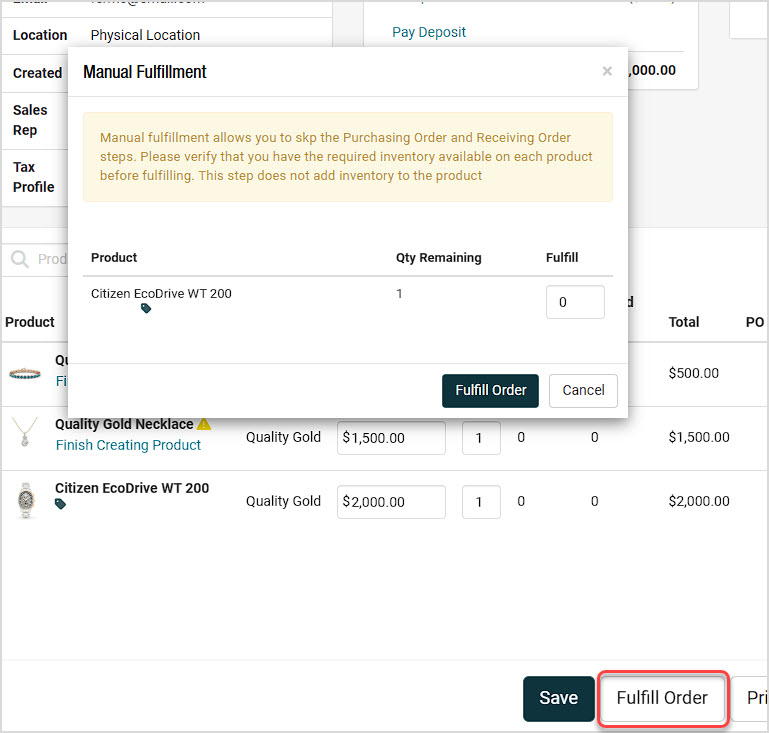Screen dimensions: 769x733
Task: Click the yellow manual fulfillment warning notice
Action: pyautogui.click(x=348, y=157)
